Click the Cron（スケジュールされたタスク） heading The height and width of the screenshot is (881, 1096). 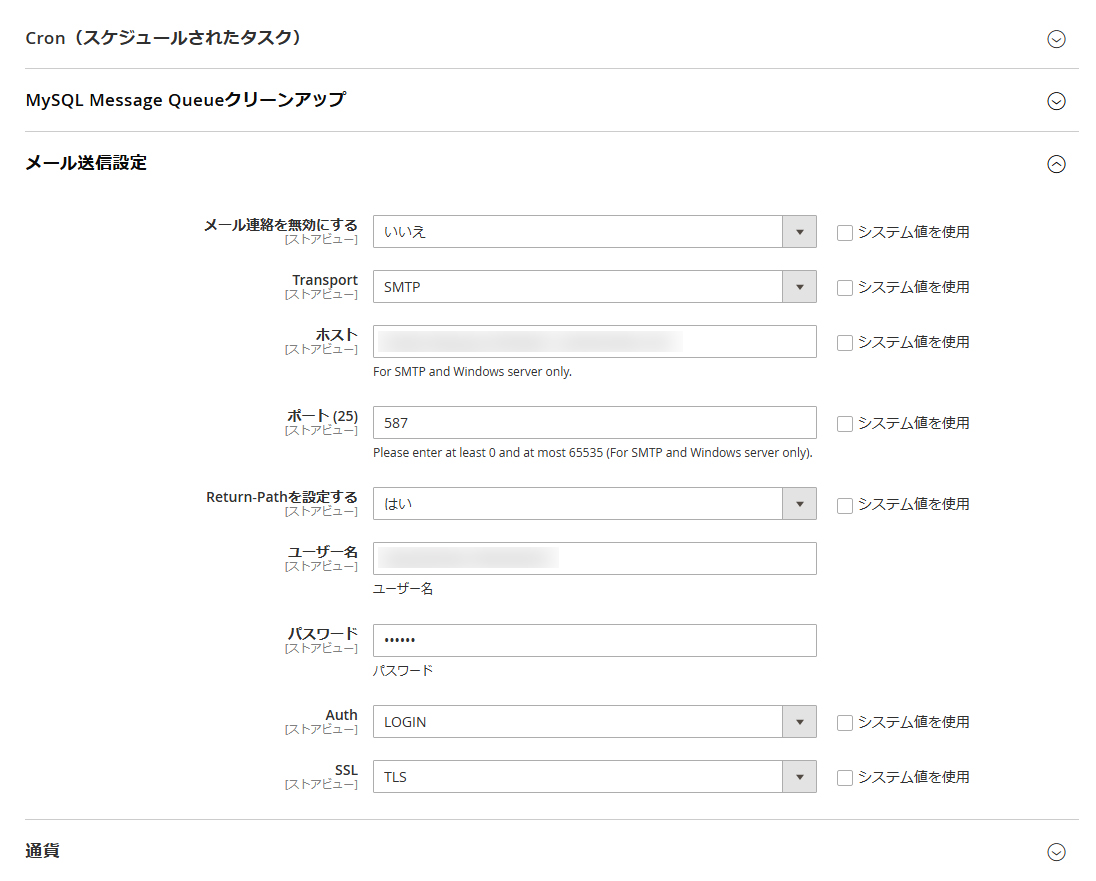pyautogui.click(x=164, y=38)
